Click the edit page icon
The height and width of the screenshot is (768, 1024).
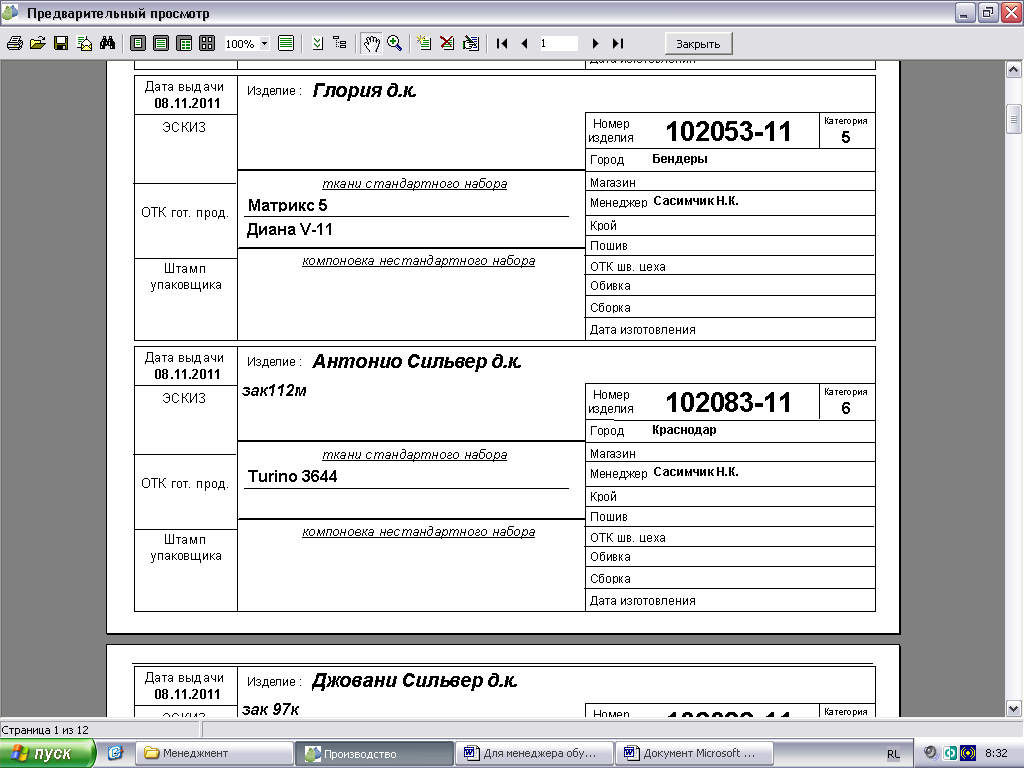[x=471, y=43]
